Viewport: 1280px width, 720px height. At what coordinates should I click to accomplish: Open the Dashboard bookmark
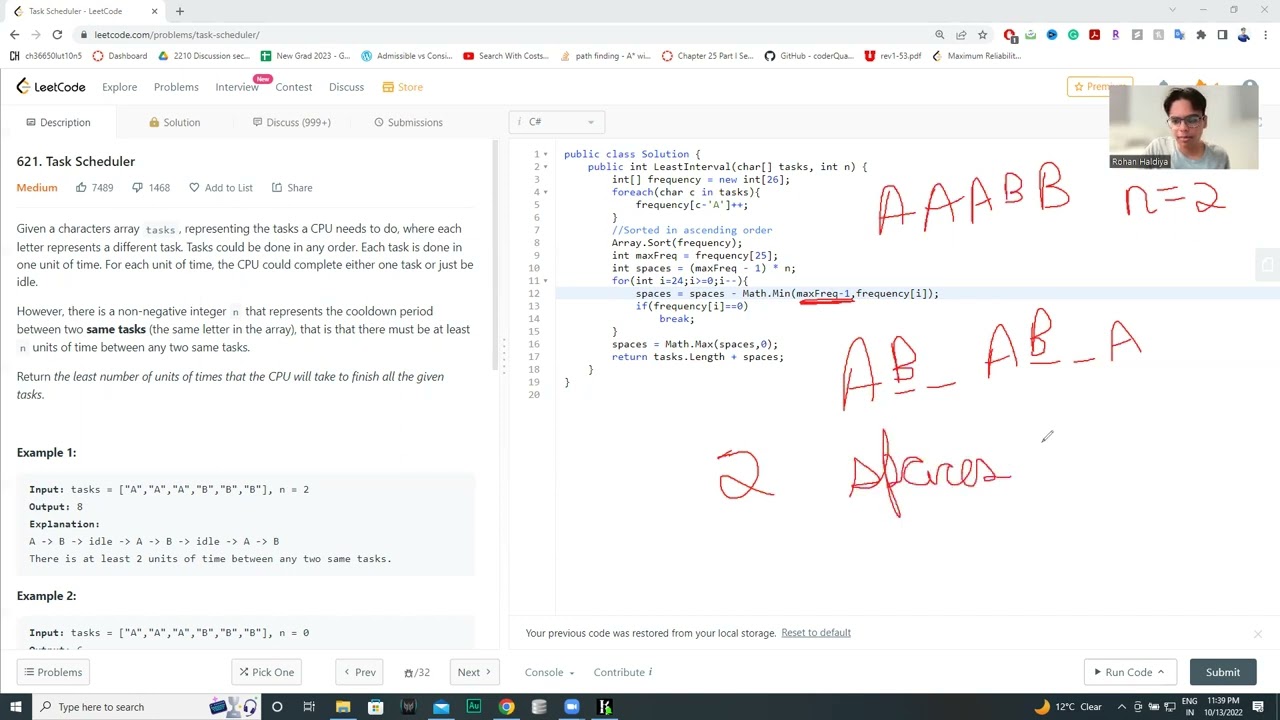[x=120, y=56]
